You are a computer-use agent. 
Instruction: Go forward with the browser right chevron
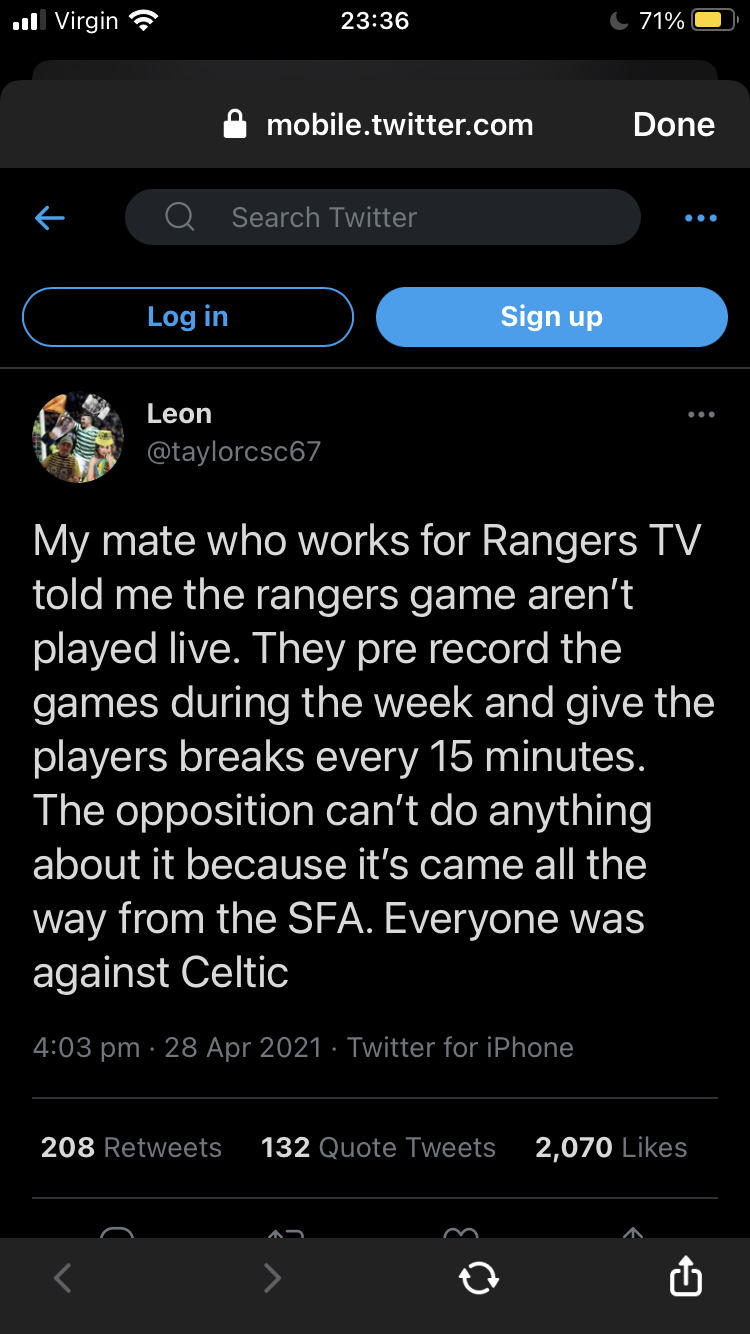pyautogui.click(x=272, y=1278)
